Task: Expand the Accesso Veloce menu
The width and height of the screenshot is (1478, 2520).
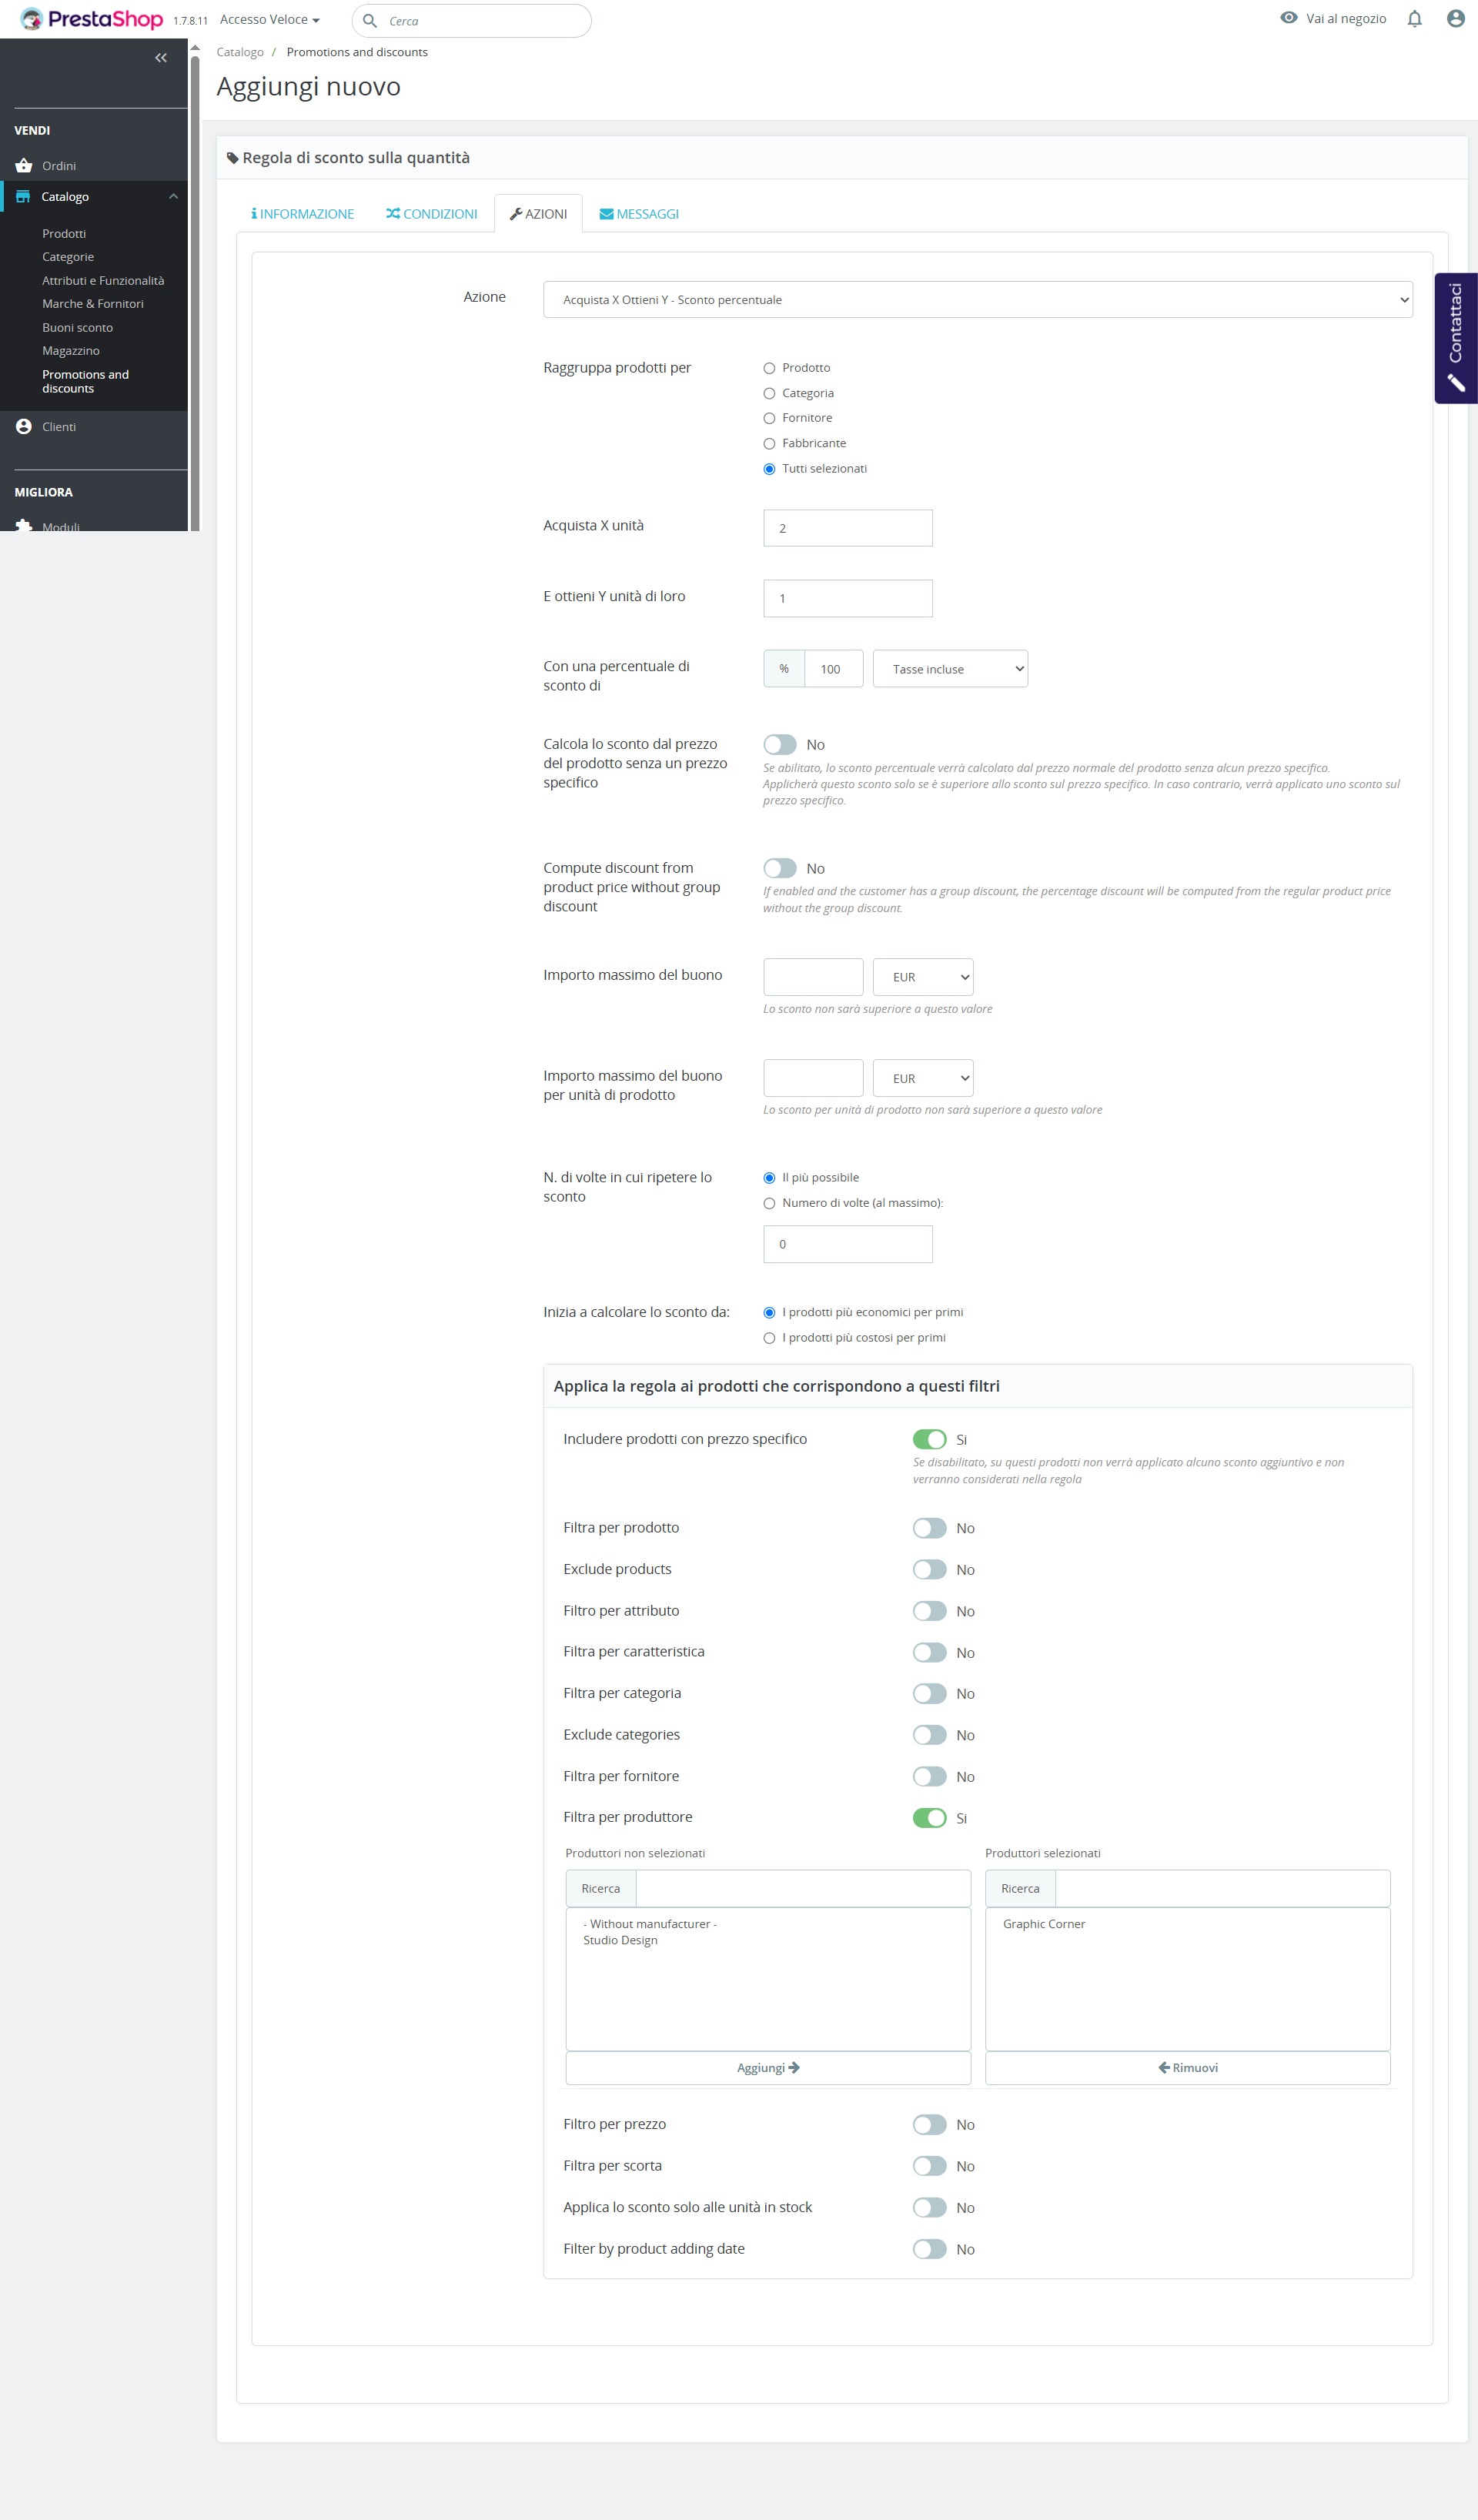Action: pyautogui.click(x=270, y=20)
